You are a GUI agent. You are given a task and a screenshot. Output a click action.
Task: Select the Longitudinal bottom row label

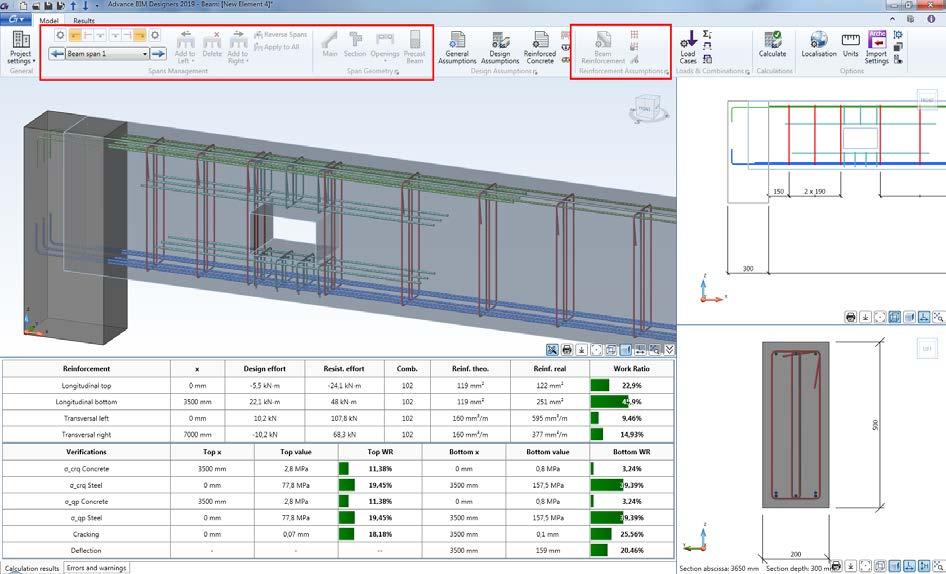click(86, 401)
